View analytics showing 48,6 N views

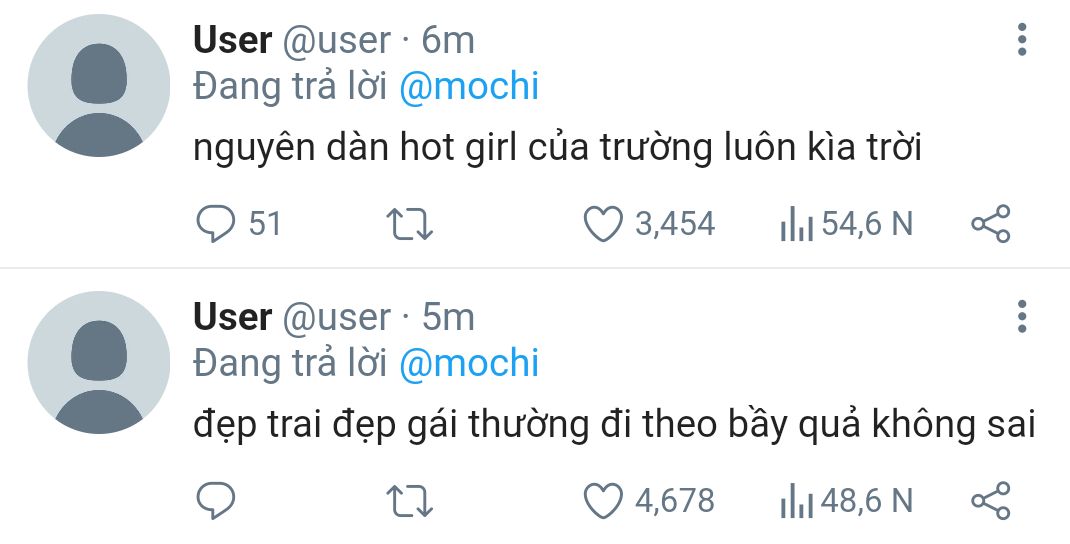[x=797, y=500]
